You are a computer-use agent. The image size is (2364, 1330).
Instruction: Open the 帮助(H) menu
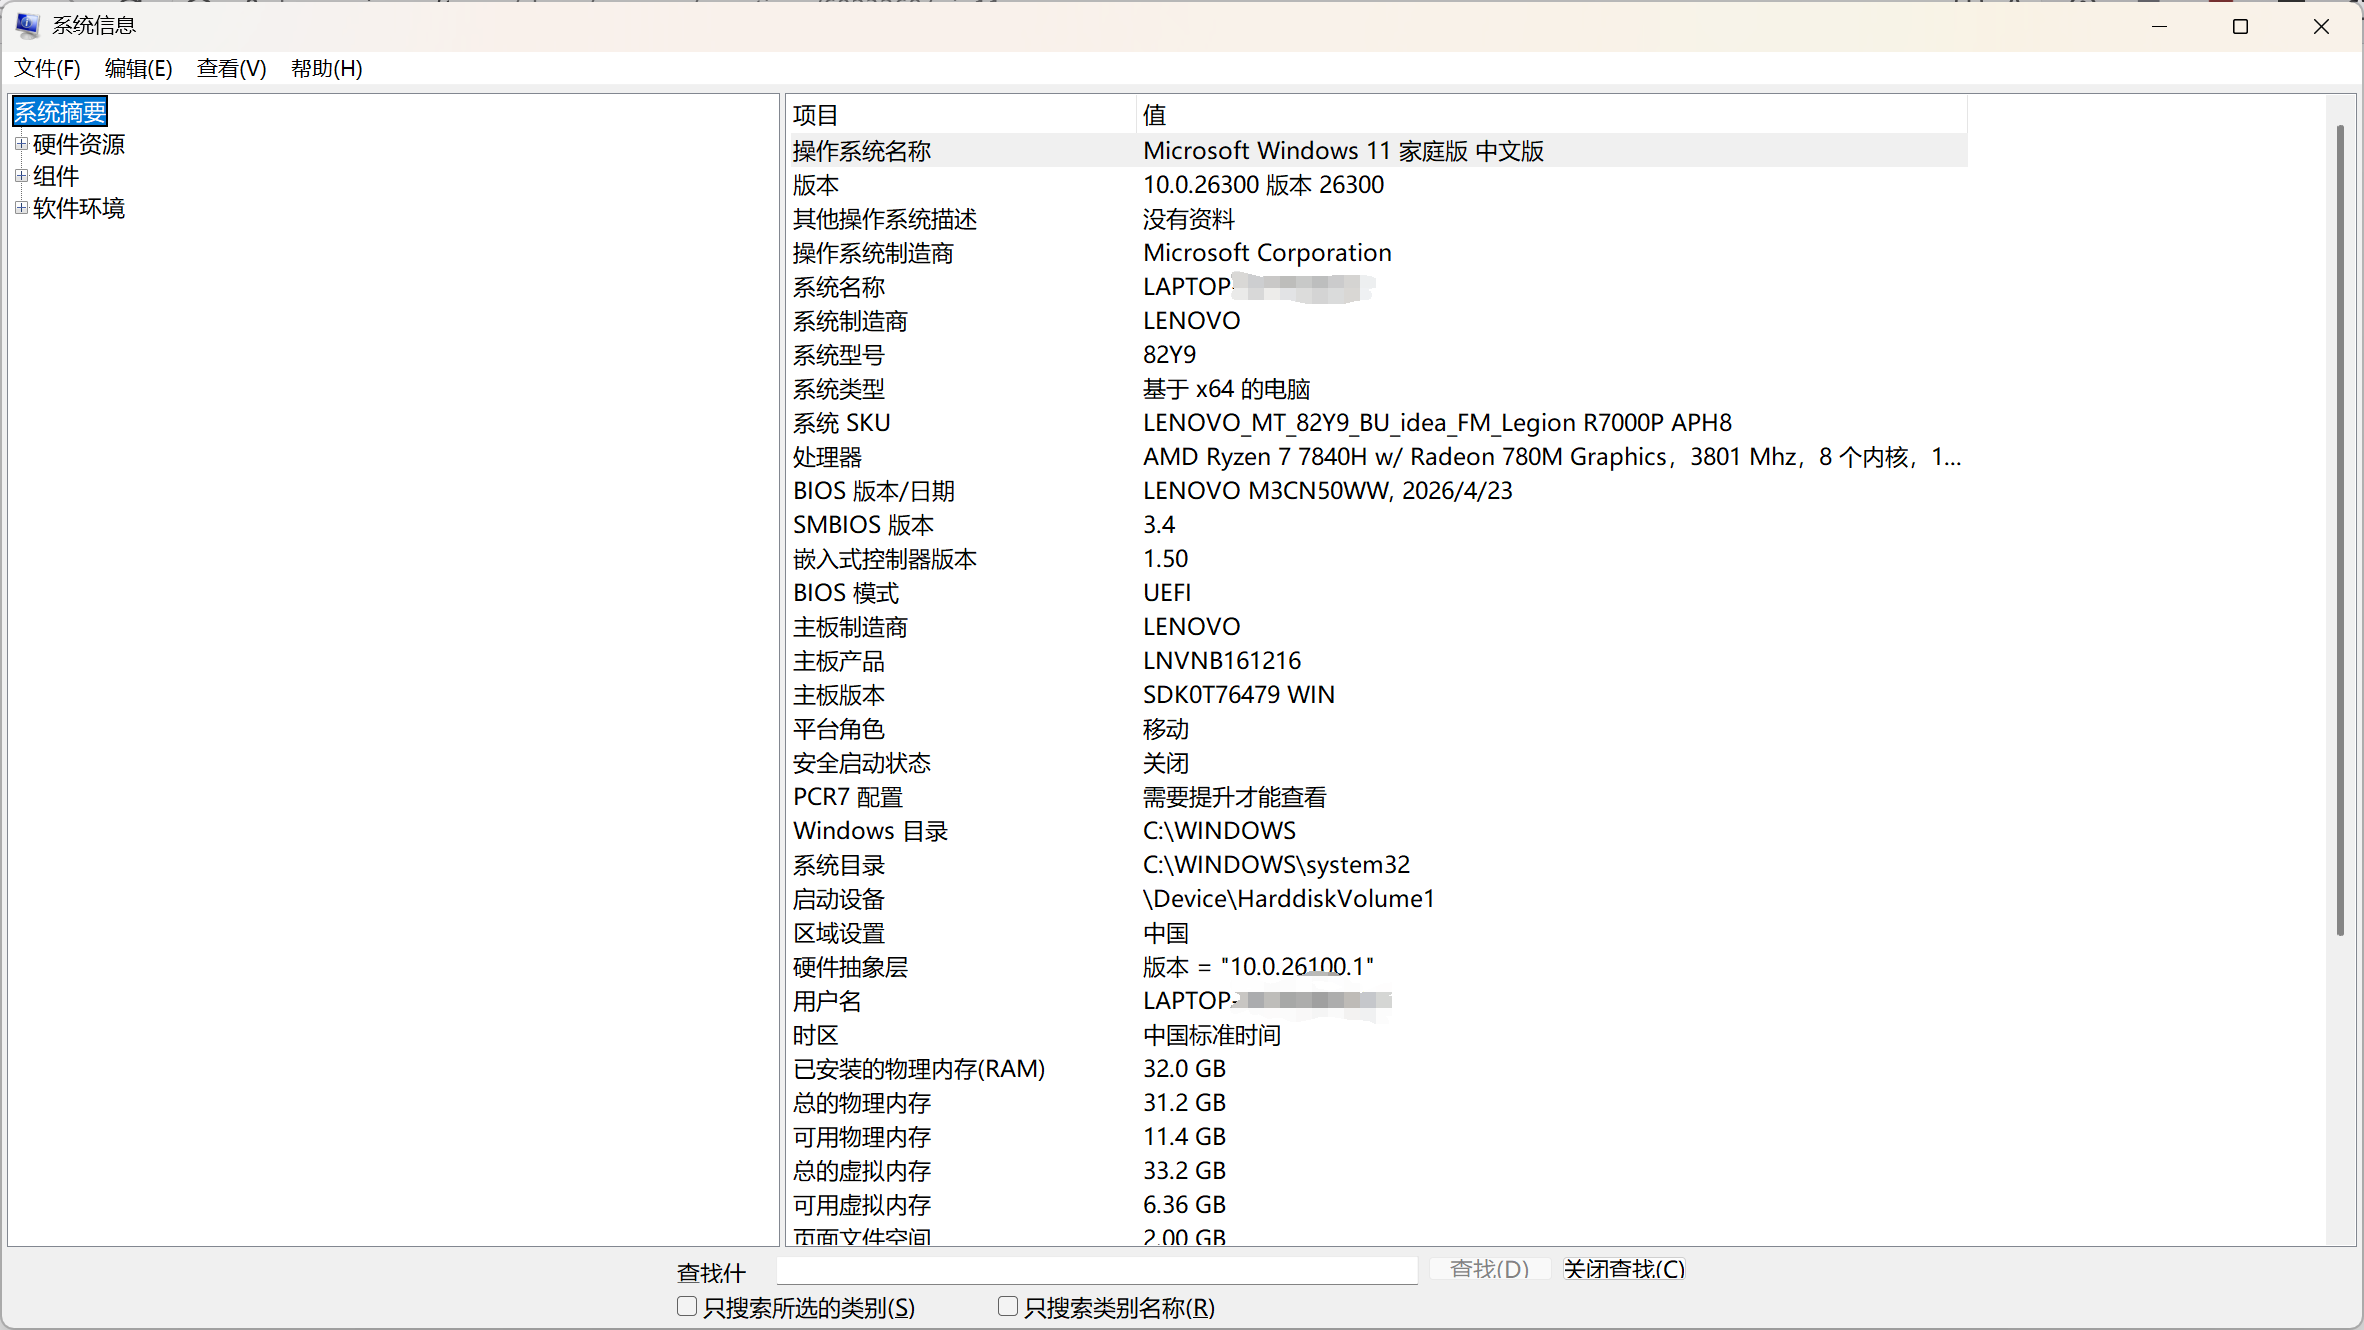click(x=326, y=68)
